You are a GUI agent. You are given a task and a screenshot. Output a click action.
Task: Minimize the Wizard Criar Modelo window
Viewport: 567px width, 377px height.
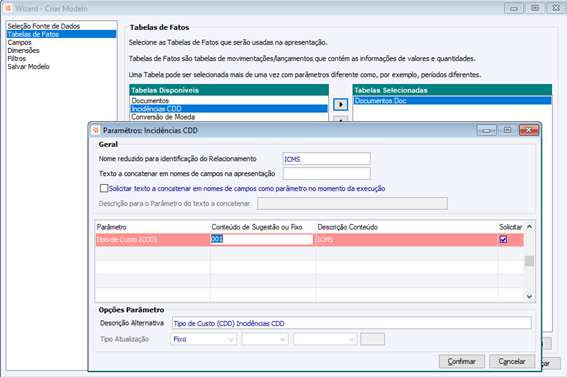(514, 8)
